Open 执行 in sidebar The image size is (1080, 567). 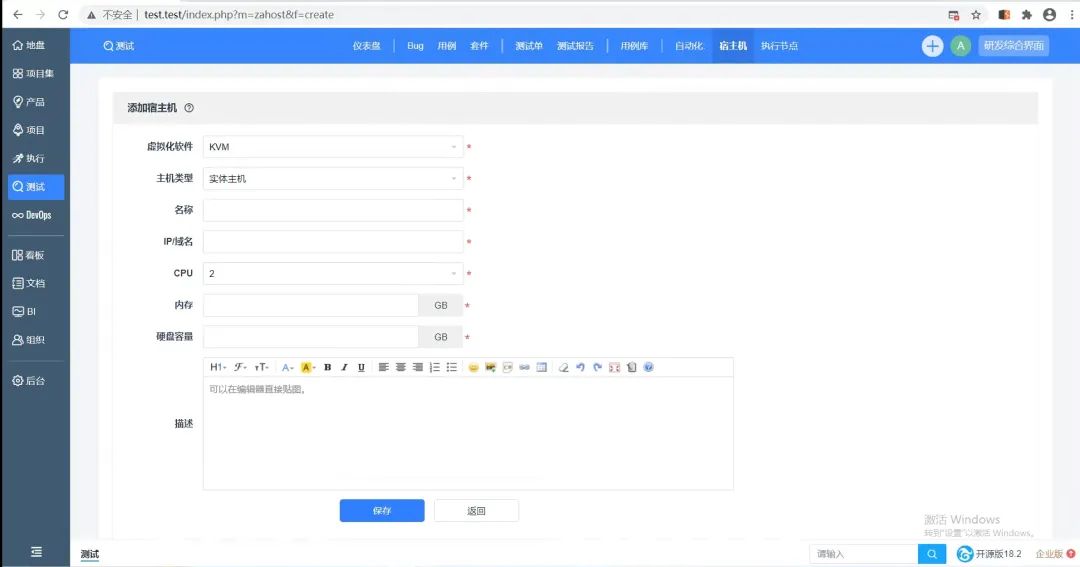tap(29, 158)
